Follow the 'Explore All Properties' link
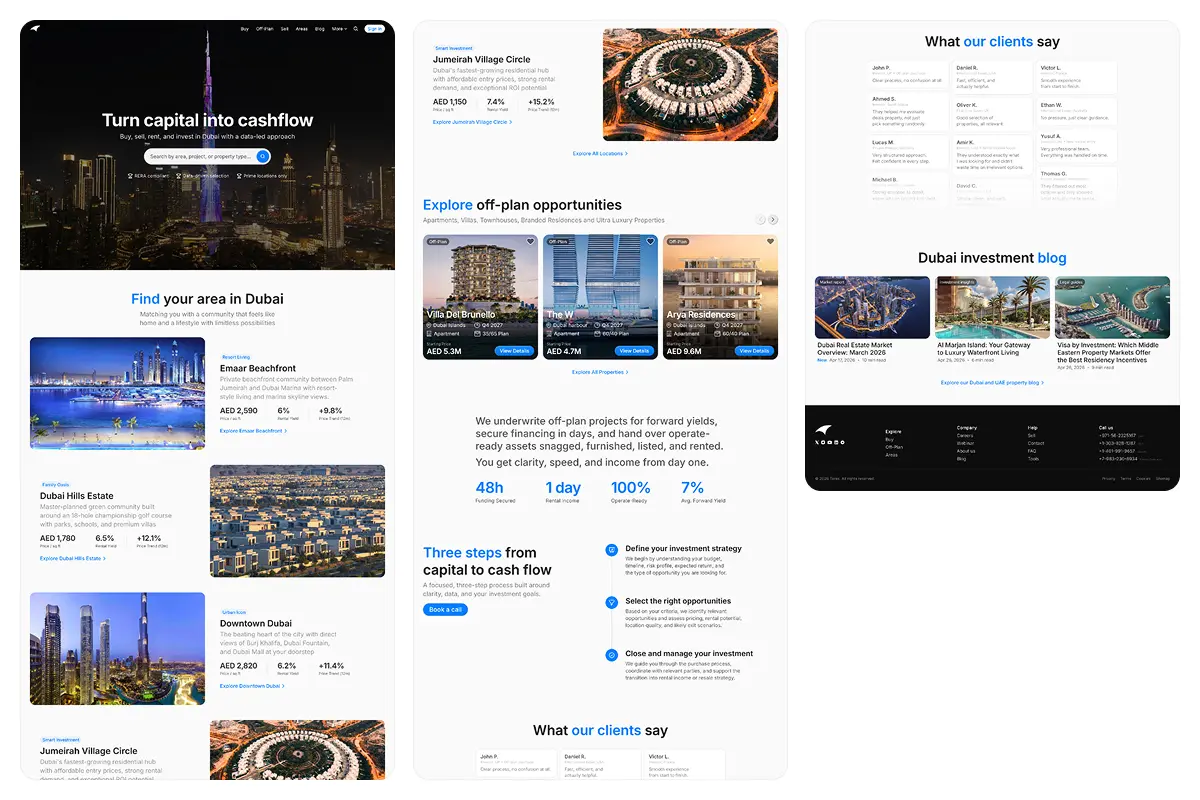This screenshot has height=800, width=1200. pos(600,372)
